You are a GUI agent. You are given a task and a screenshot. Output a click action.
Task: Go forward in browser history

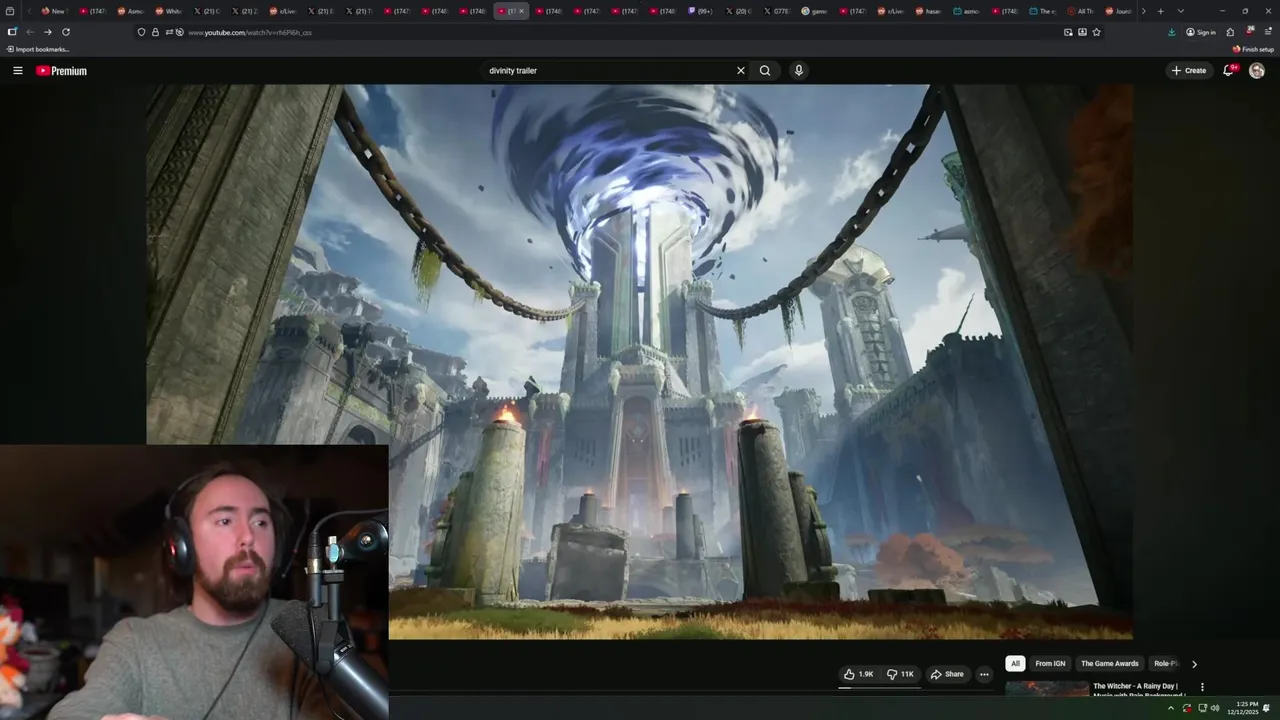47,32
